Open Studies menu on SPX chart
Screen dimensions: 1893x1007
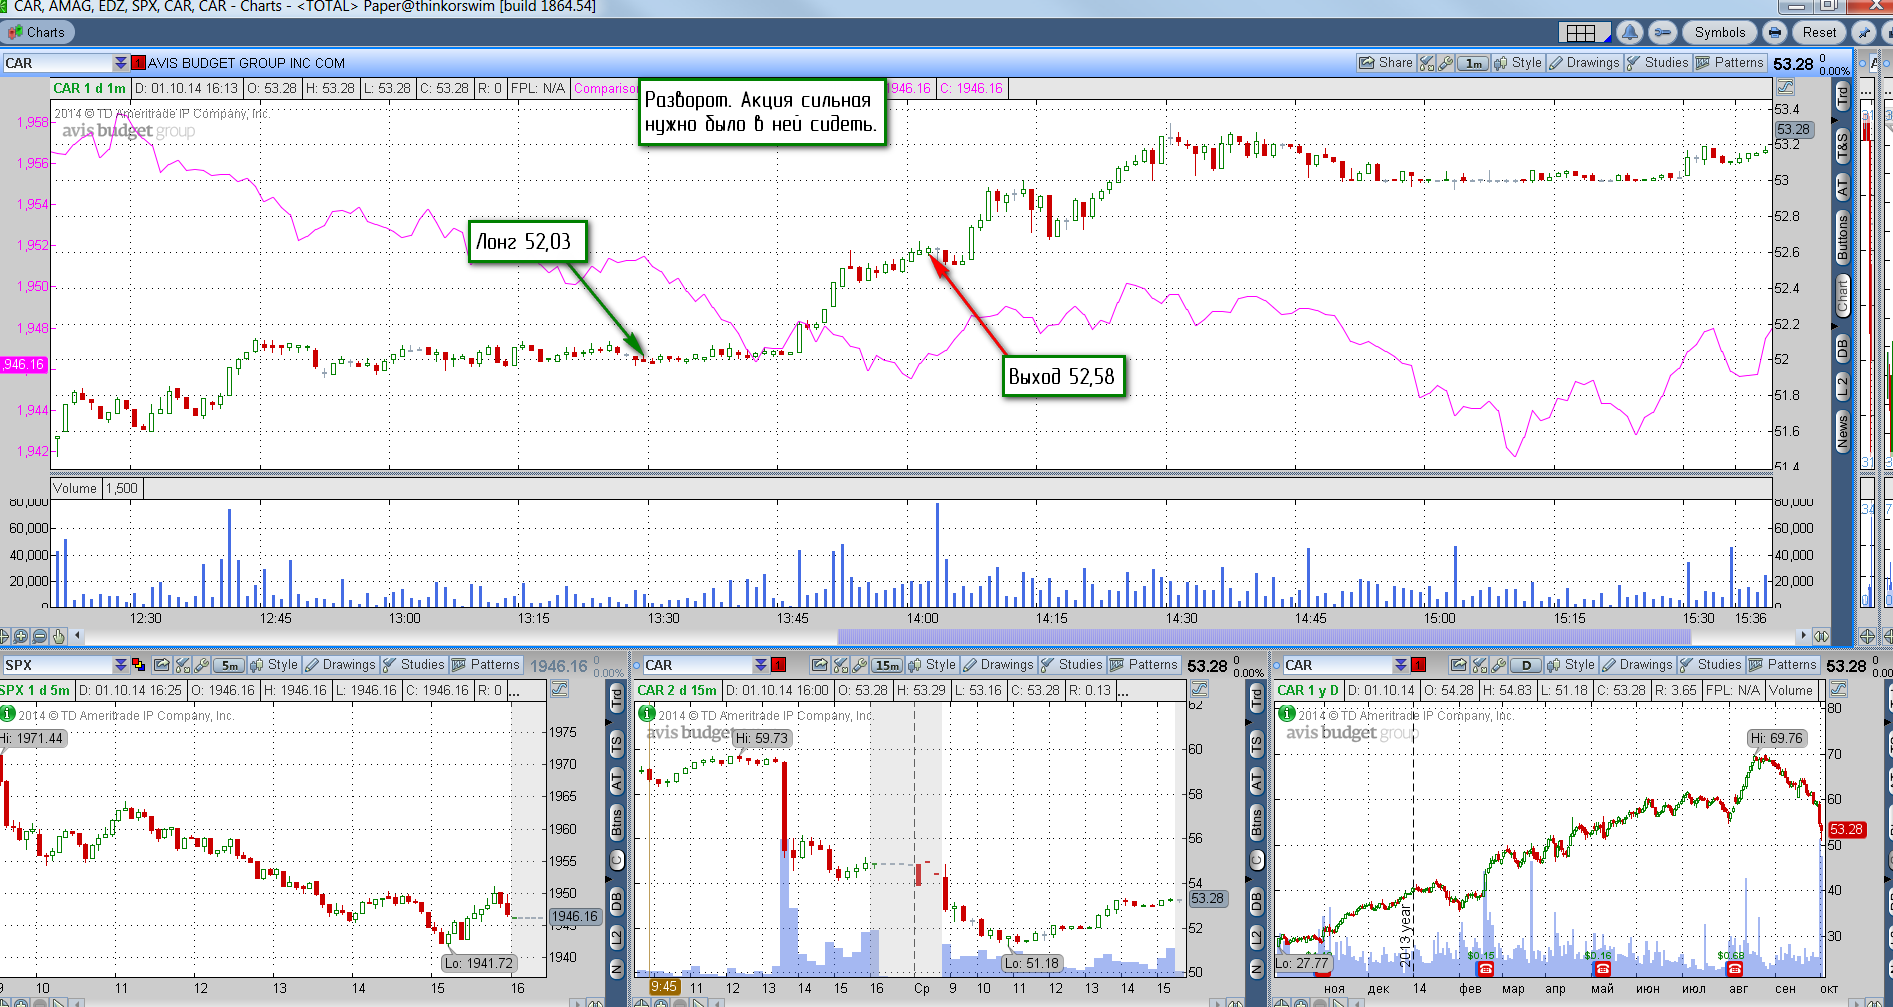pyautogui.click(x=413, y=664)
